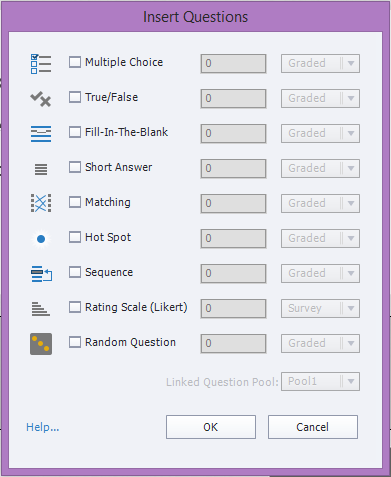This screenshot has height=477, width=391.
Task: Click the Multiple Choice question icon
Action: pyautogui.click(x=41, y=64)
